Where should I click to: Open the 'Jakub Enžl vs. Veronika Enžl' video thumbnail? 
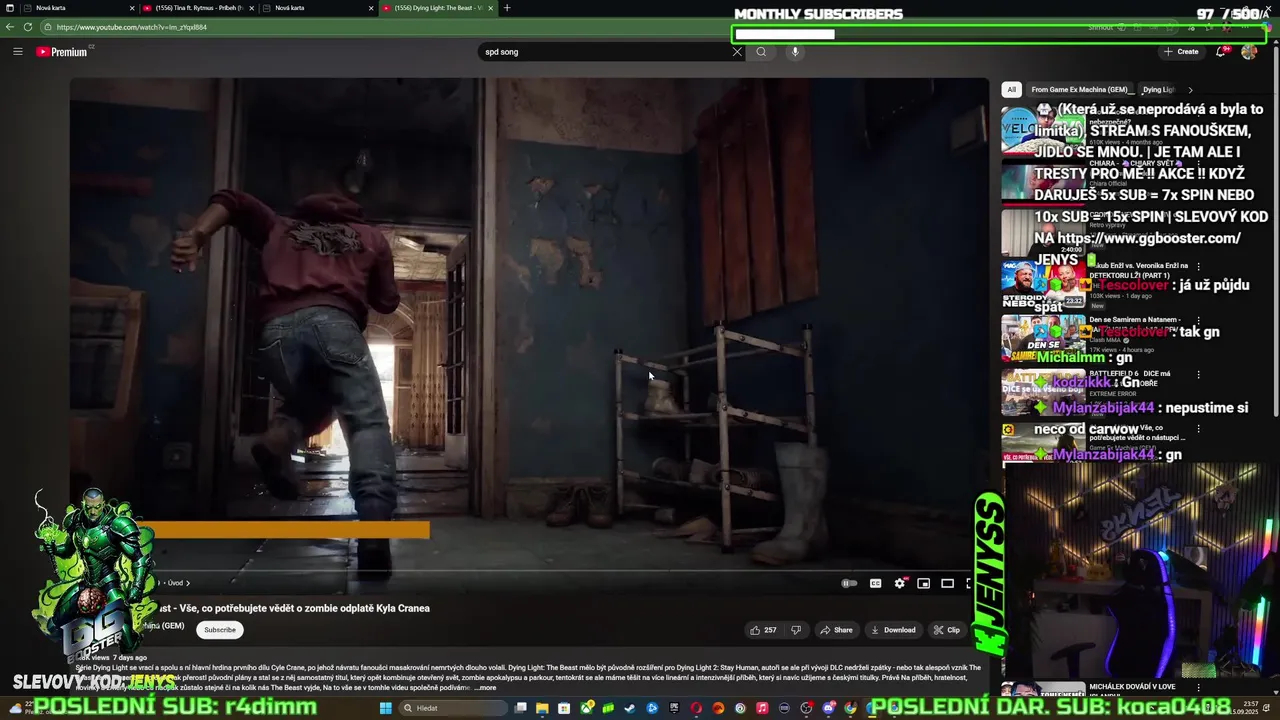[1043, 285]
